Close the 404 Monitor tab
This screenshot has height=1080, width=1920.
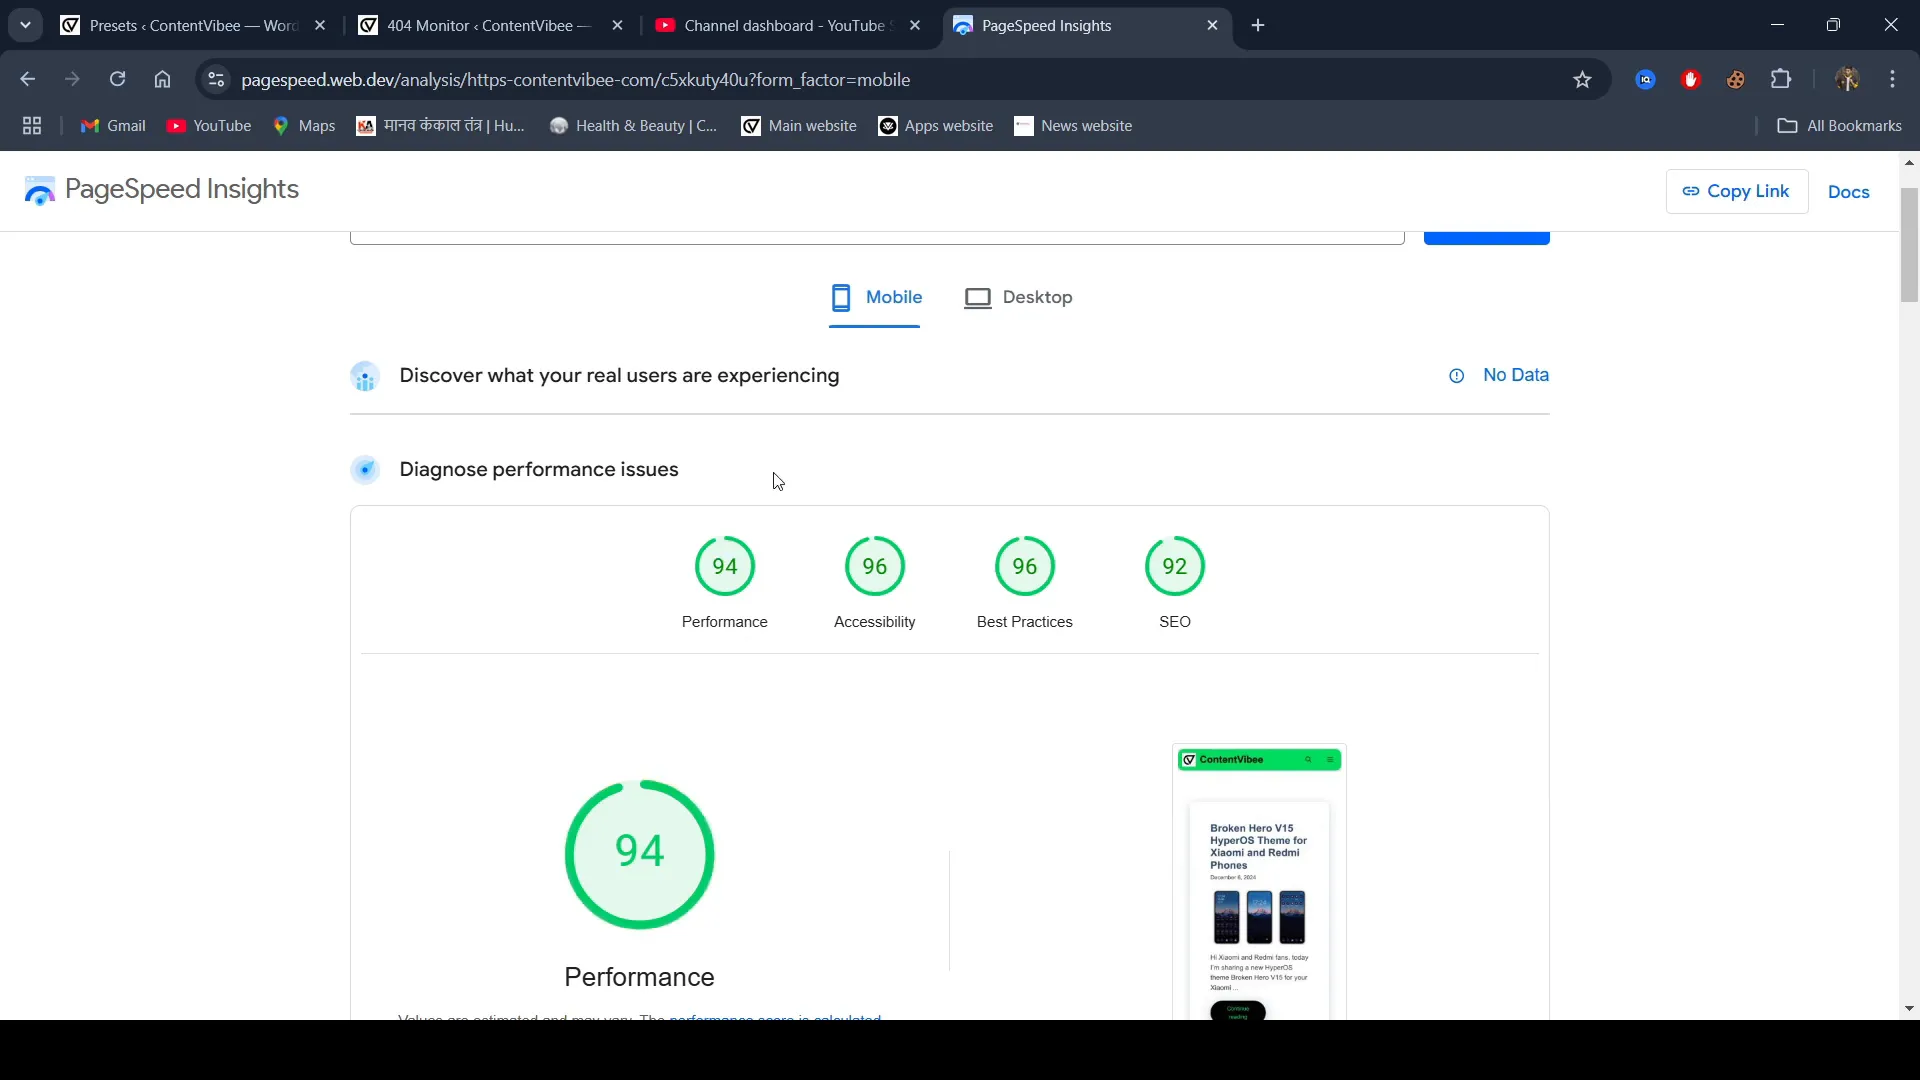(618, 25)
